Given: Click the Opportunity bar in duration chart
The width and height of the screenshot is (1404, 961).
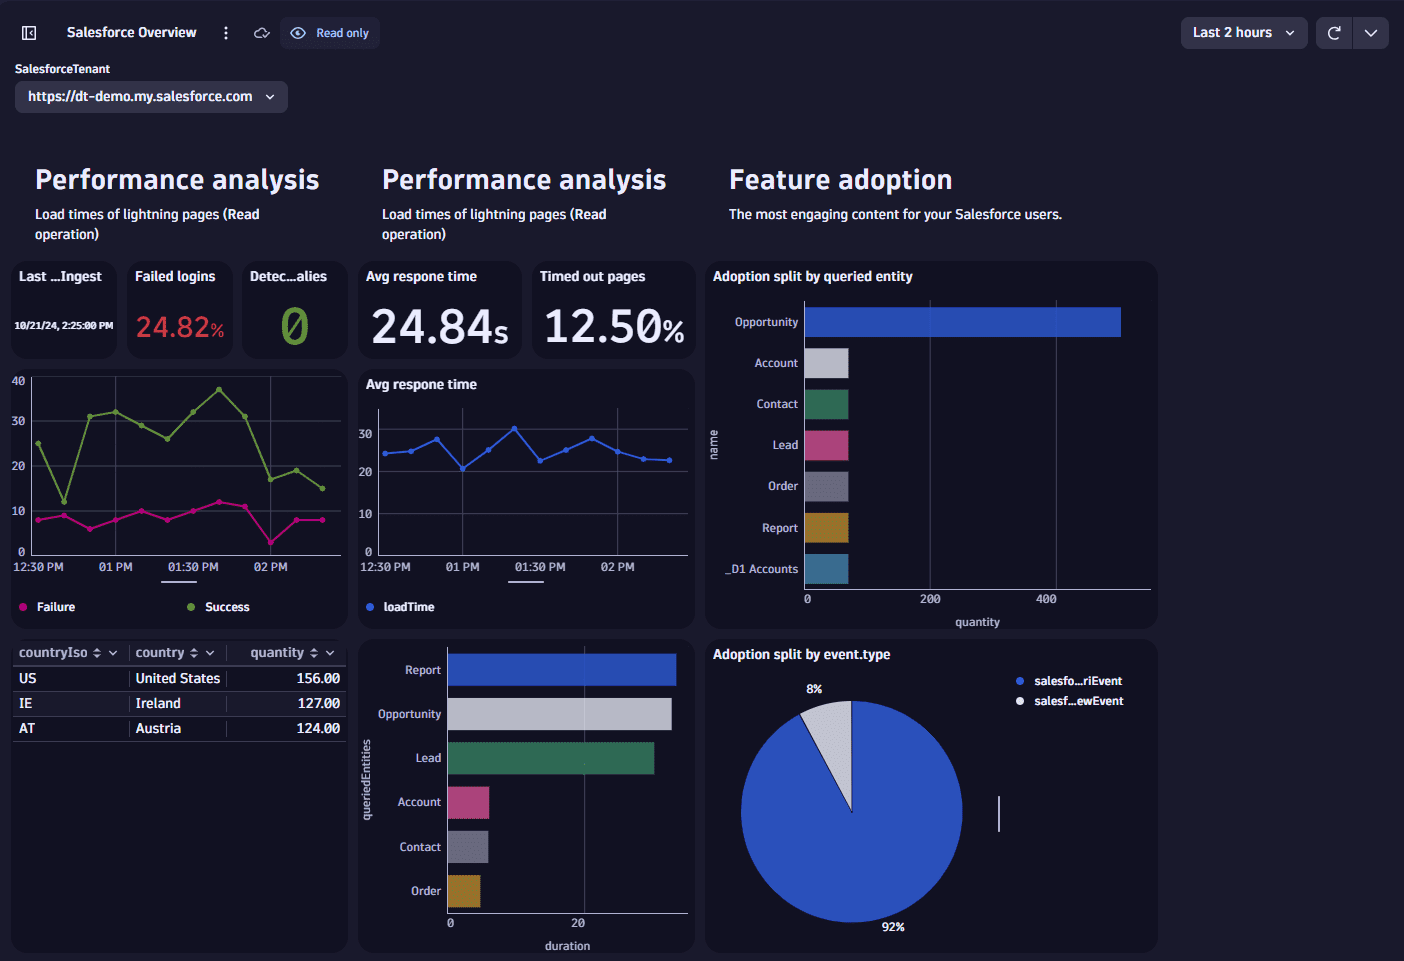Looking at the screenshot, I should pos(560,714).
